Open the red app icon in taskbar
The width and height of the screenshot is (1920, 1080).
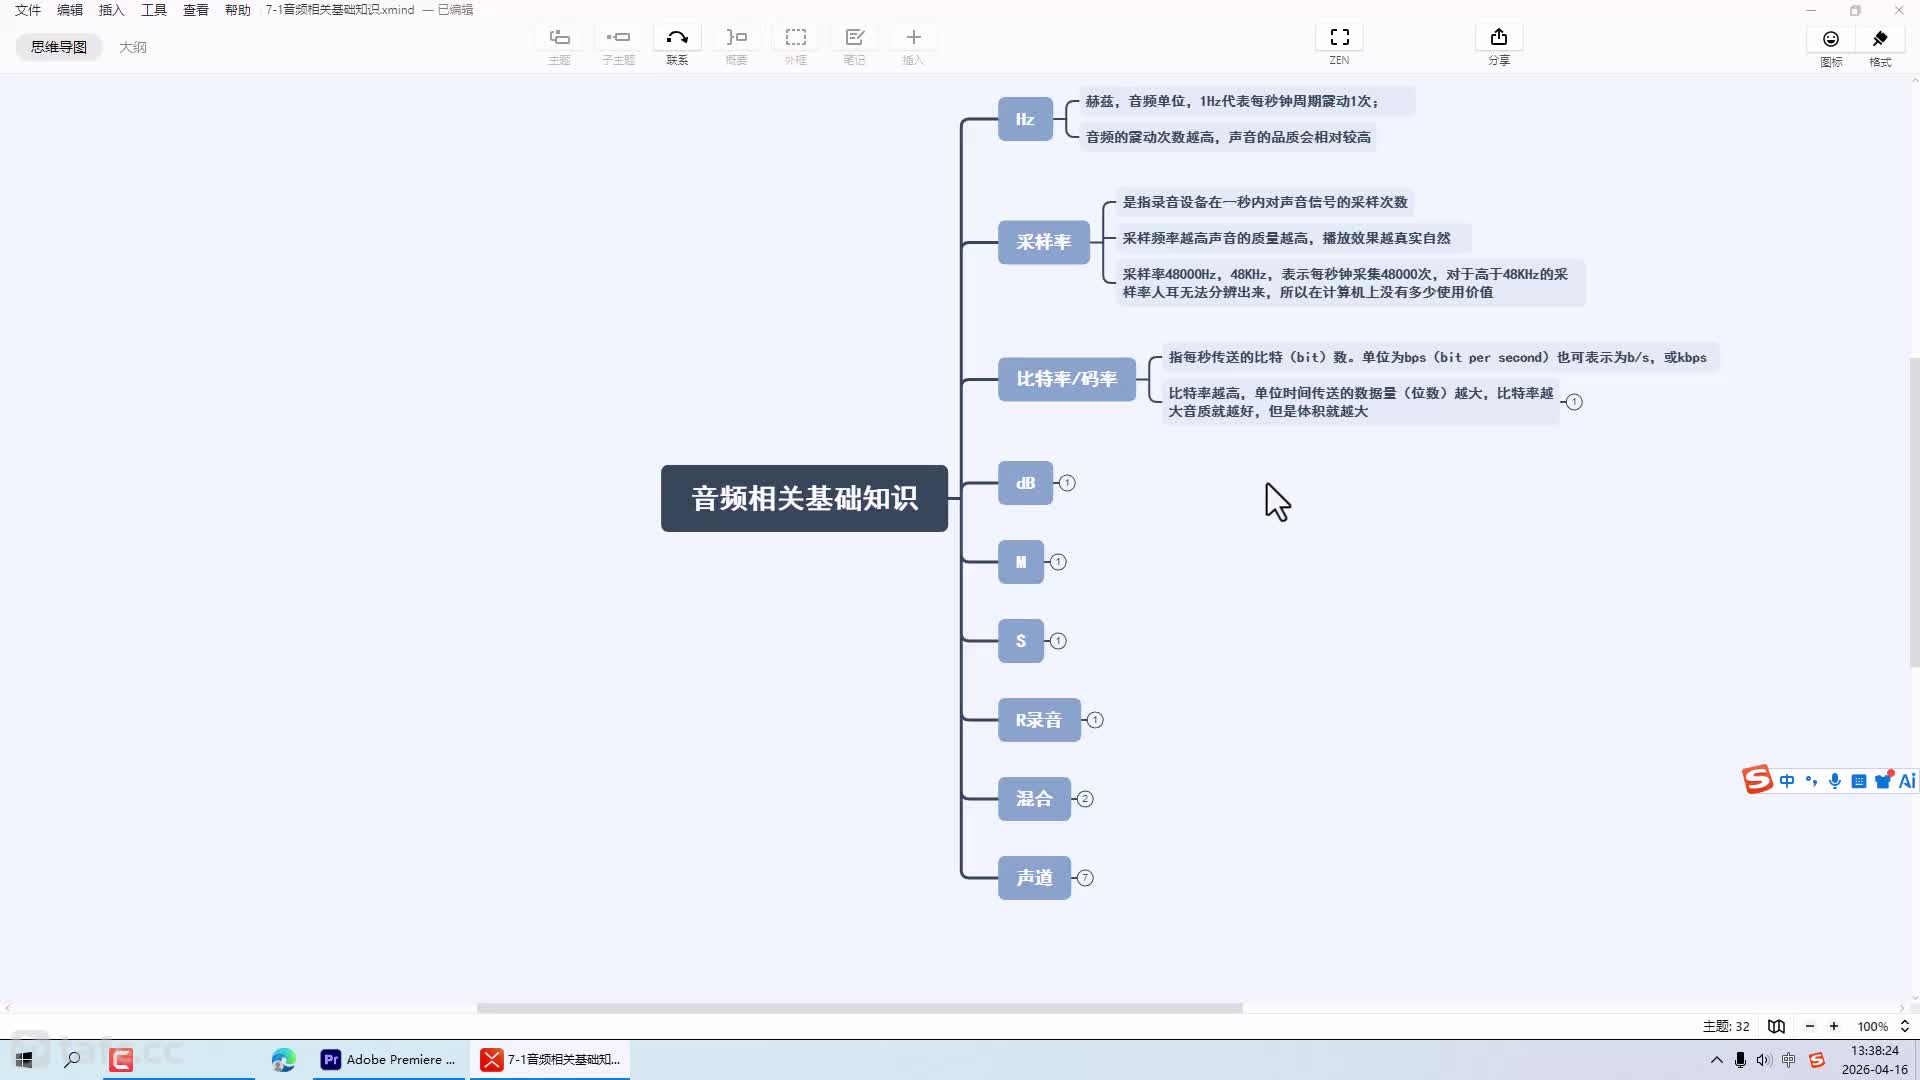(x=121, y=1059)
